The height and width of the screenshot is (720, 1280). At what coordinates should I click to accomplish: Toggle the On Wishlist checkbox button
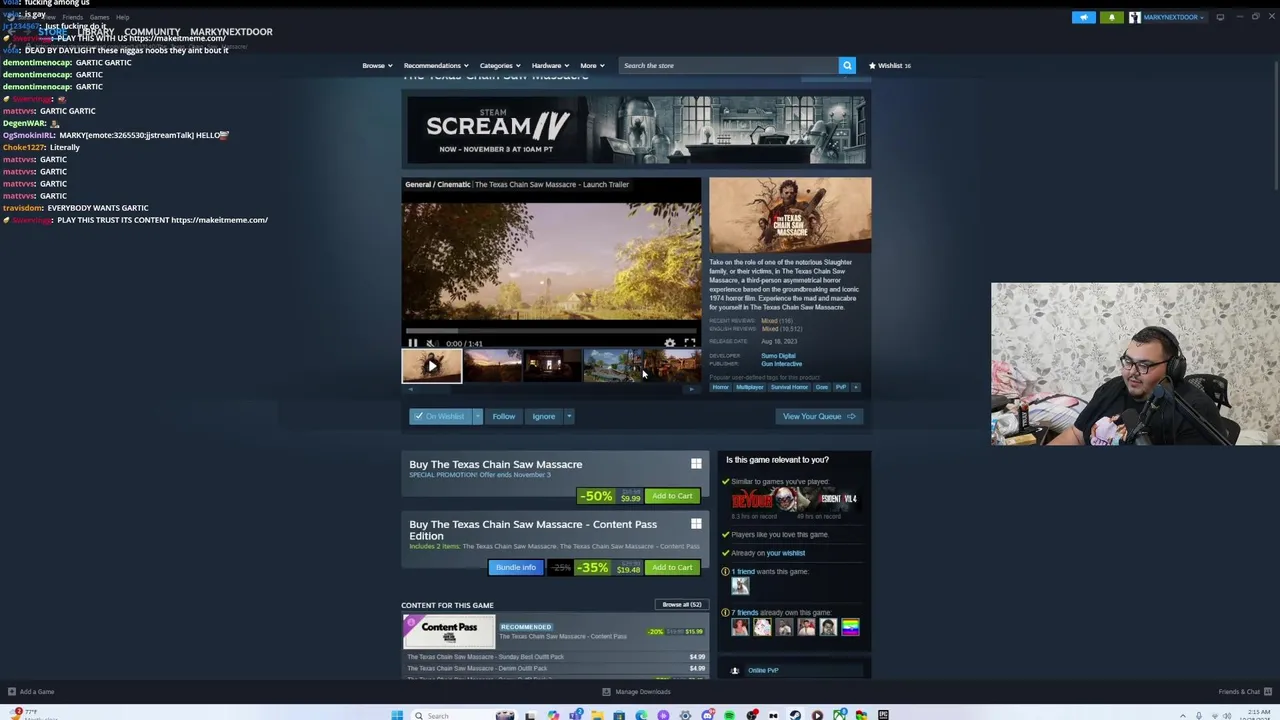coord(440,416)
